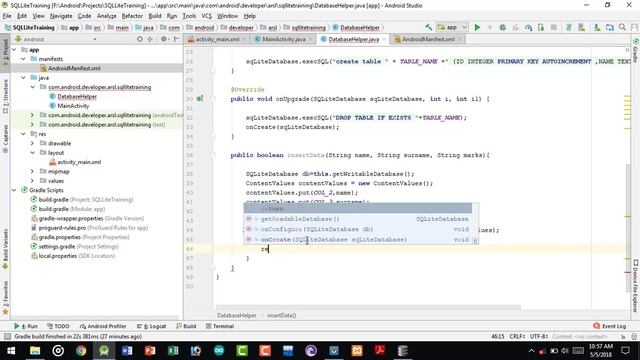
Task: Click sqllitetraining in the breadcrumb bar
Action: [x=309, y=27]
